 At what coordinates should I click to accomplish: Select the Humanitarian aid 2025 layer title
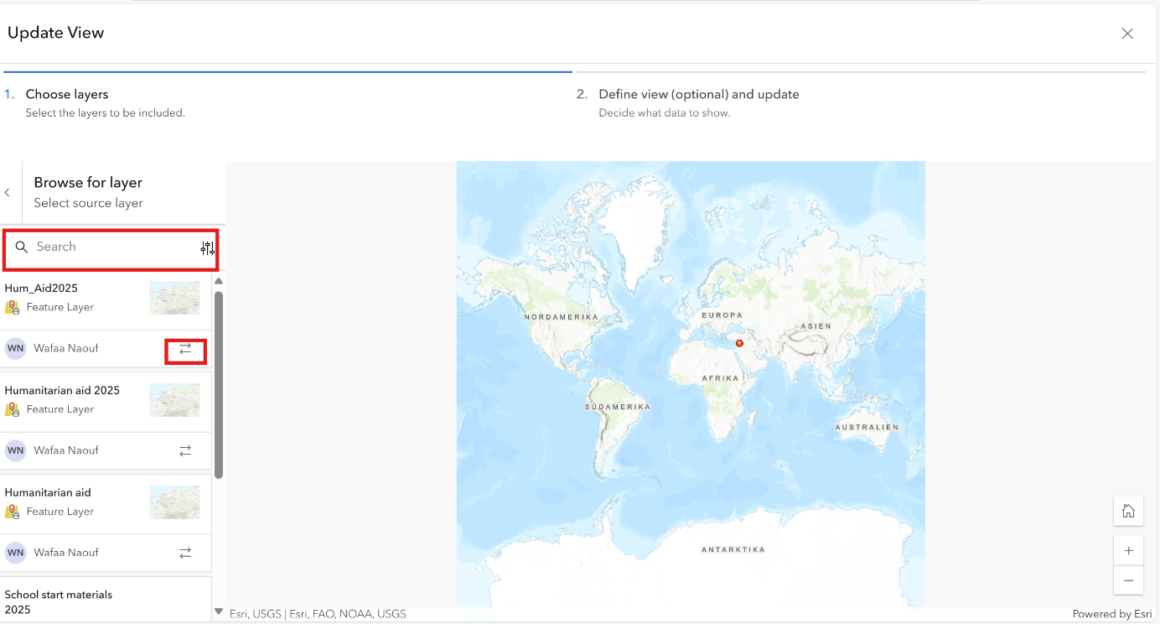point(62,390)
